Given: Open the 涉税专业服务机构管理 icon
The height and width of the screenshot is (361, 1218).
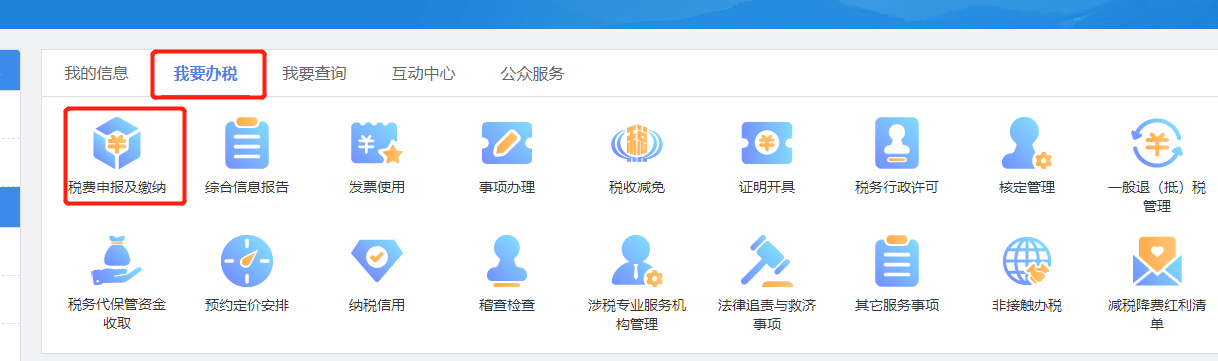Looking at the screenshot, I should [x=637, y=261].
